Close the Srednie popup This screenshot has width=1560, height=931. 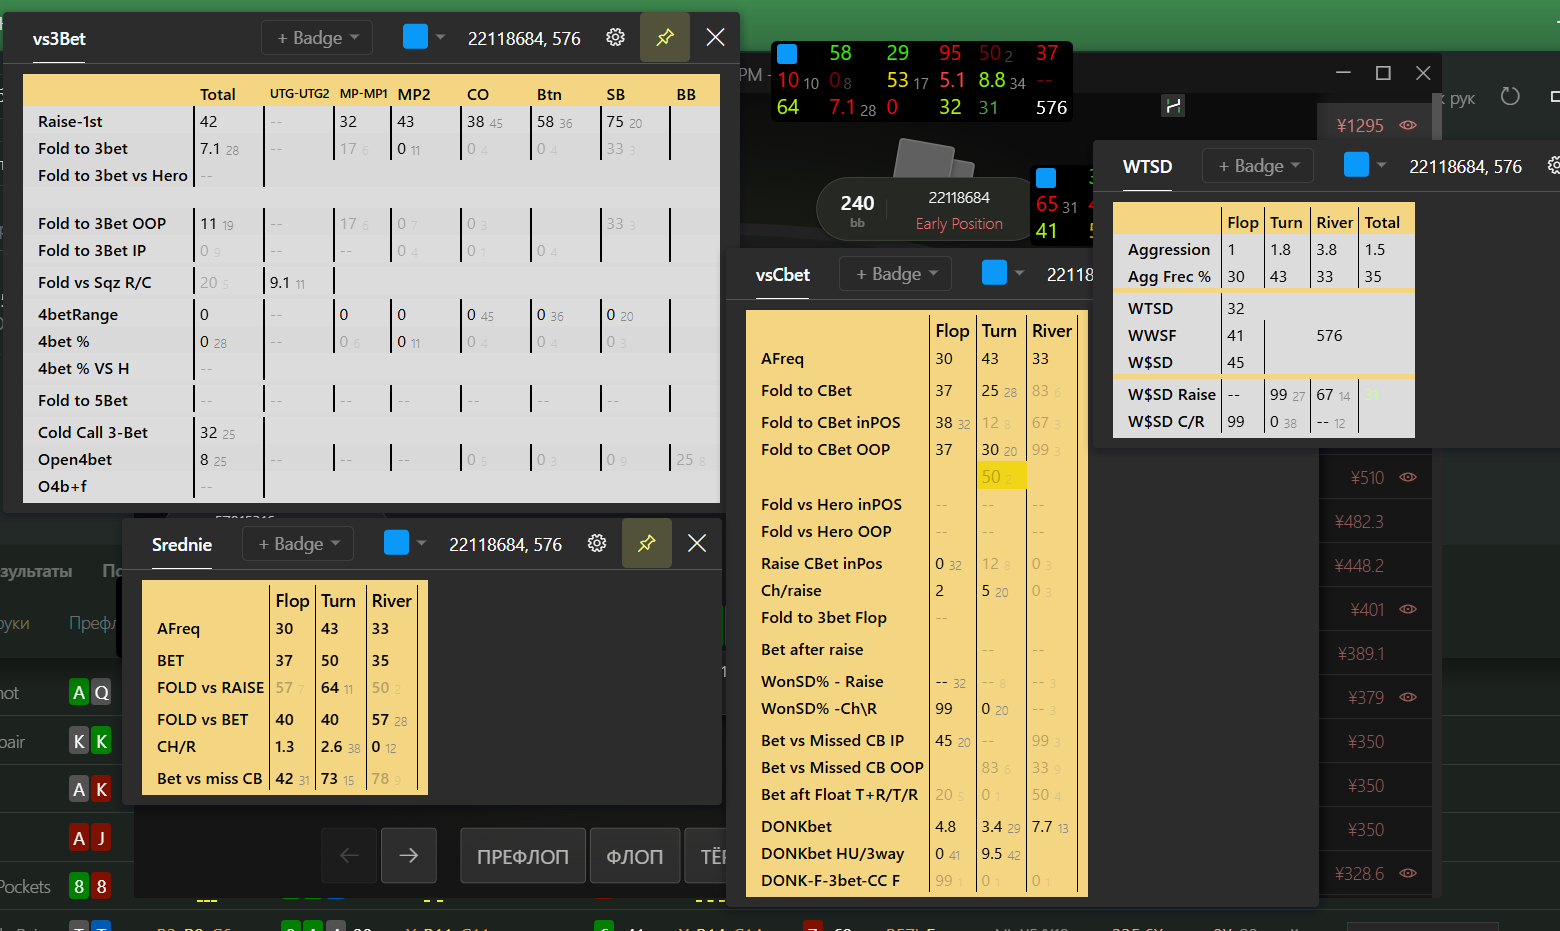697,543
